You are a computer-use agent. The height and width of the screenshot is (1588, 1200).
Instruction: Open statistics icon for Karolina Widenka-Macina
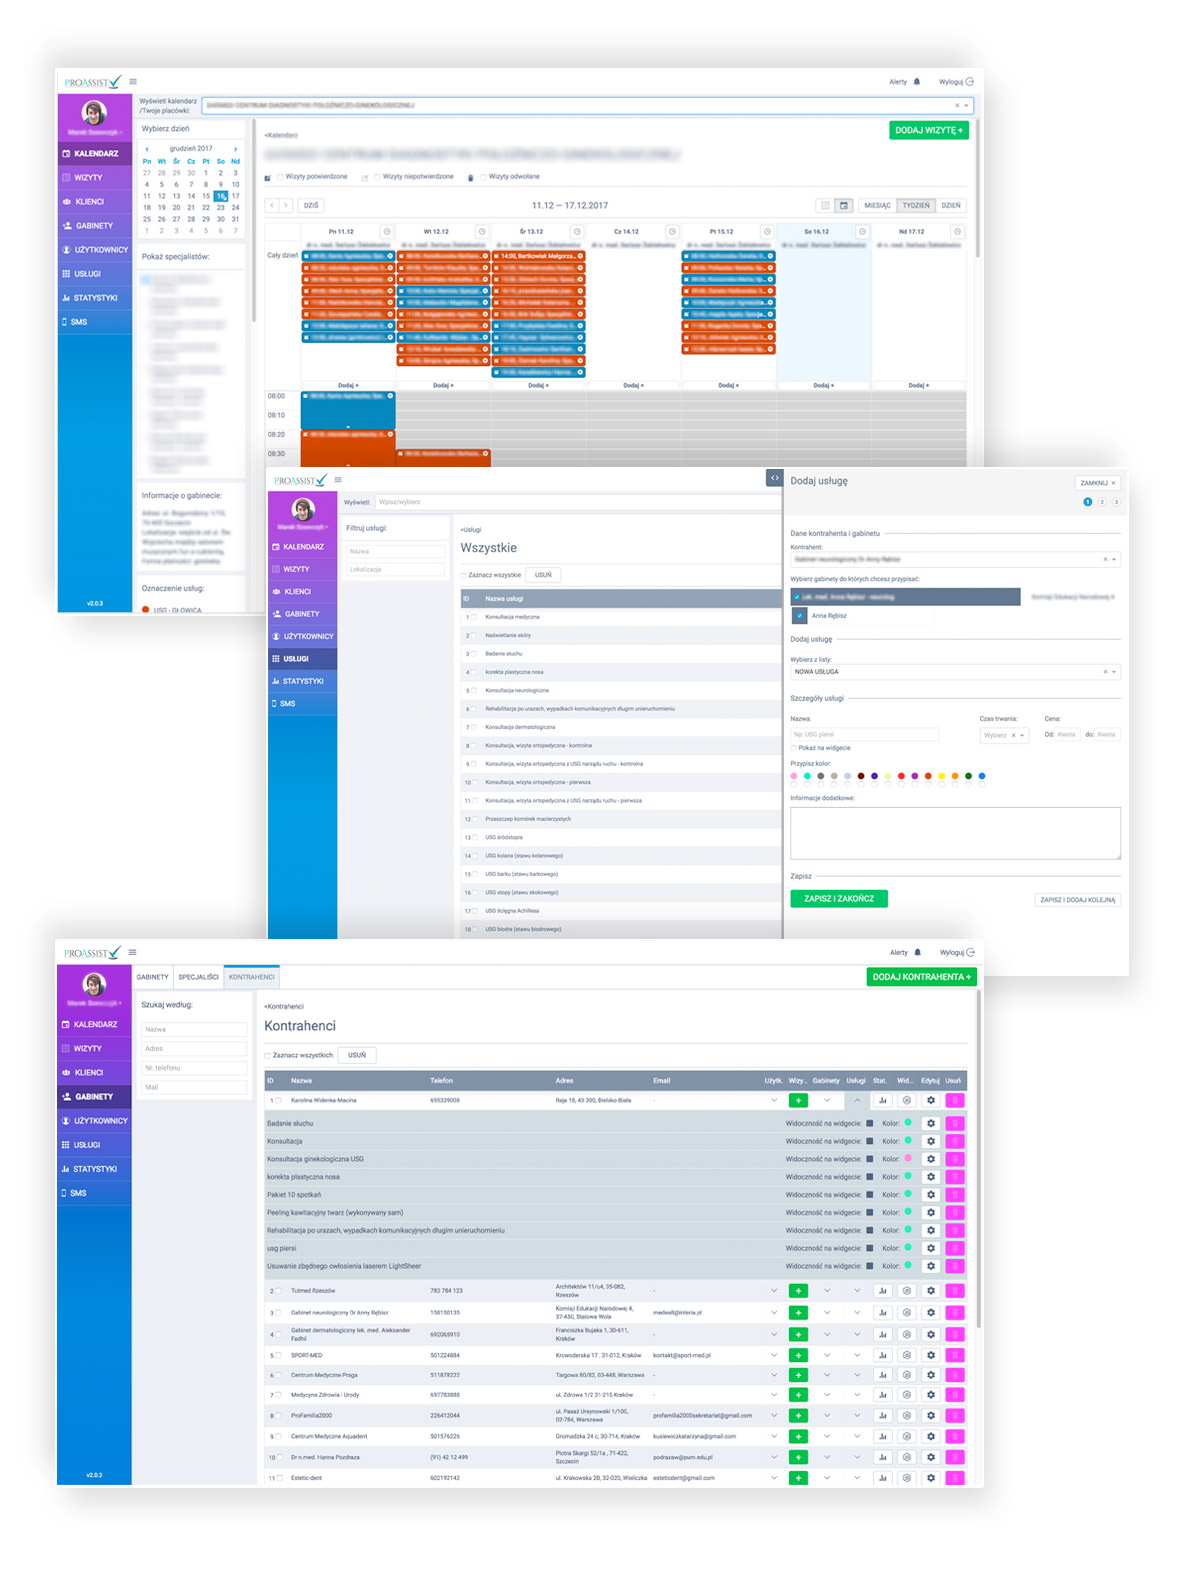tap(882, 1100)
